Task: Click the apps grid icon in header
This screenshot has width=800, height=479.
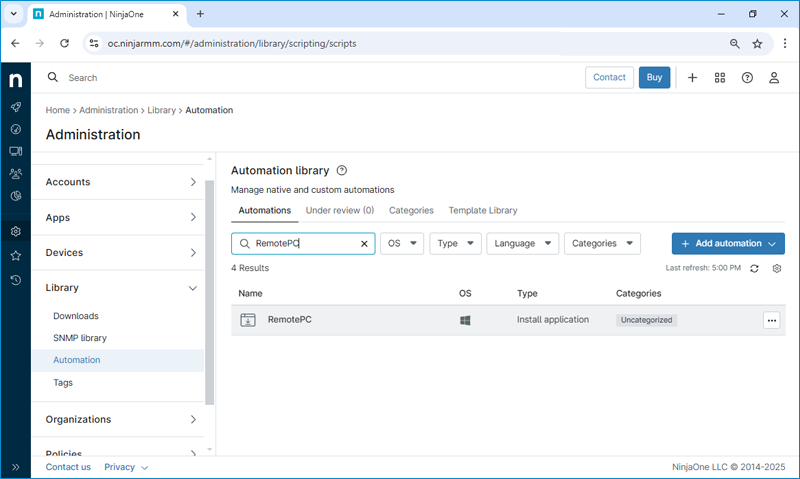Action: (x=719, y=77)
